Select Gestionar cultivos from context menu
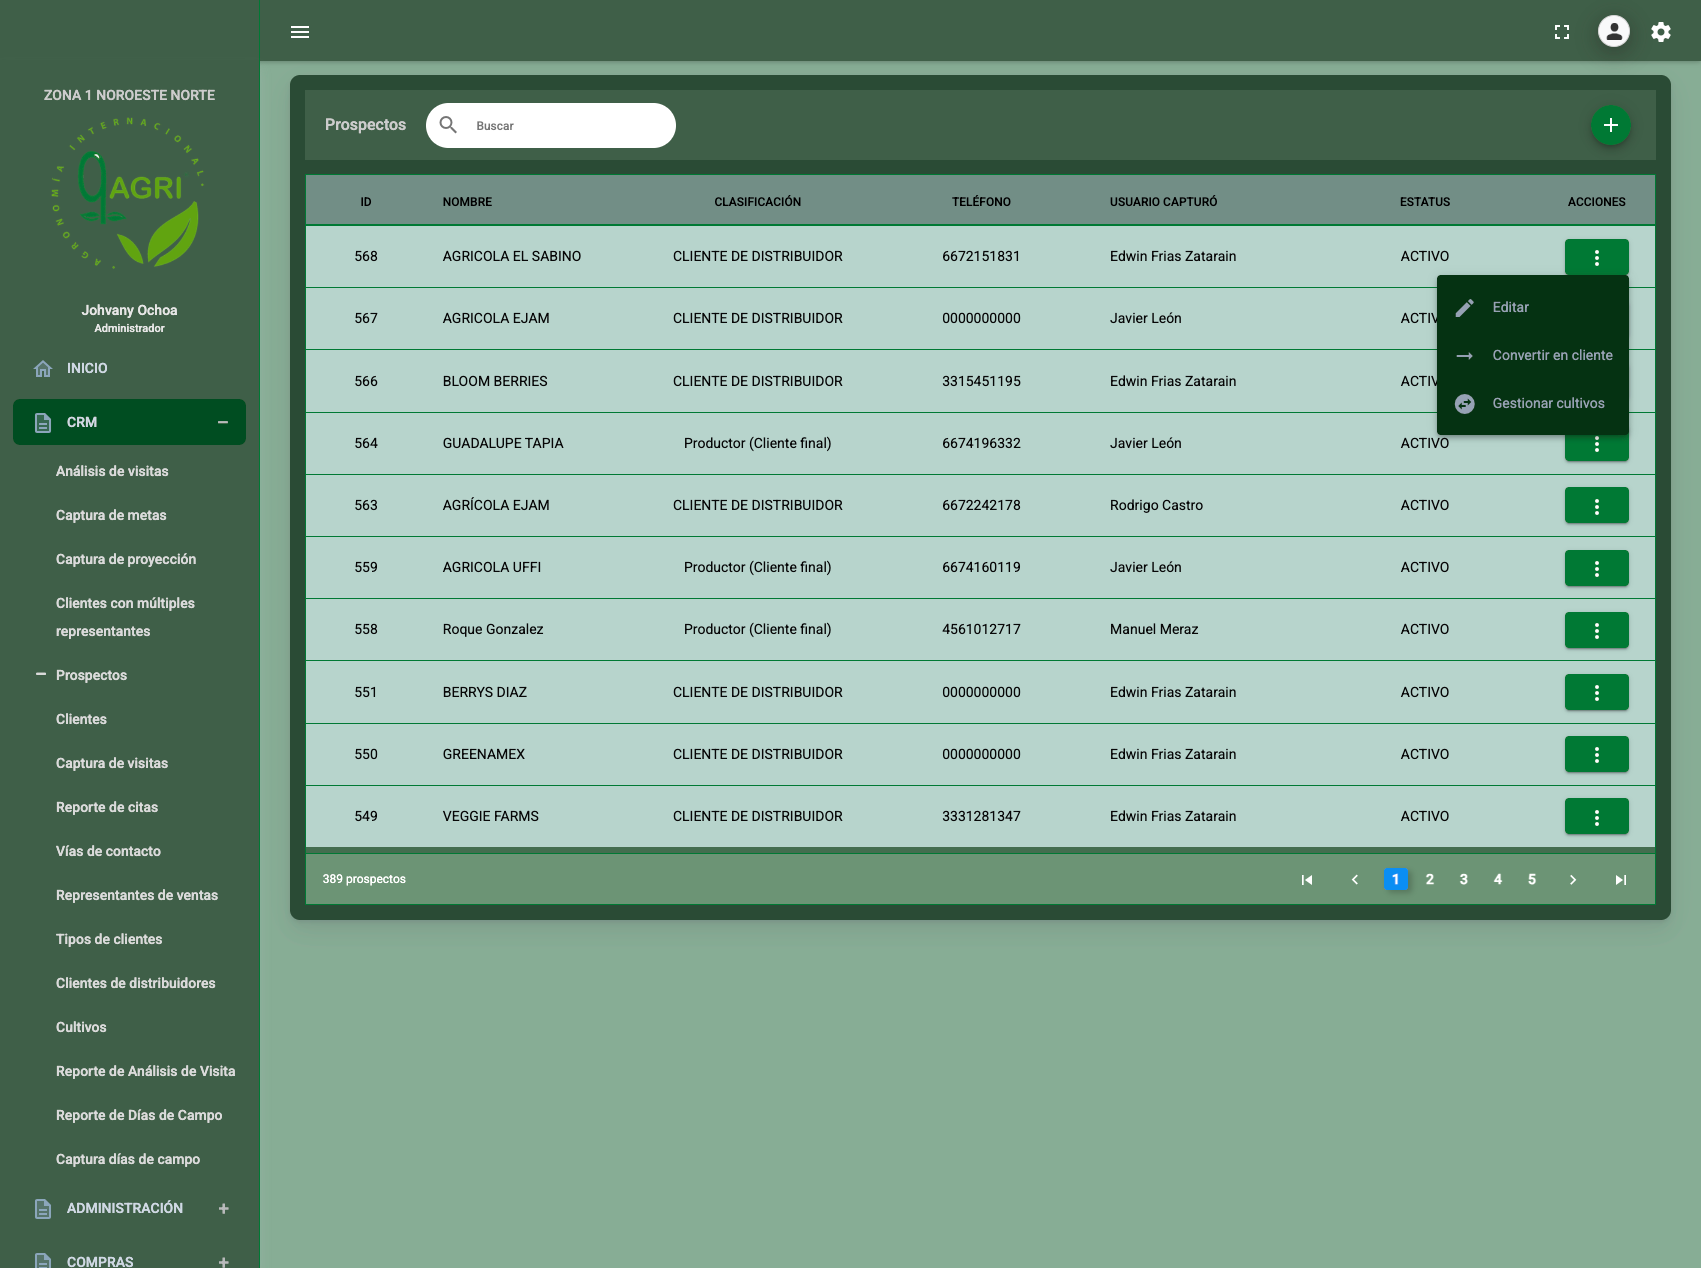 click(x=1548, y=403)
